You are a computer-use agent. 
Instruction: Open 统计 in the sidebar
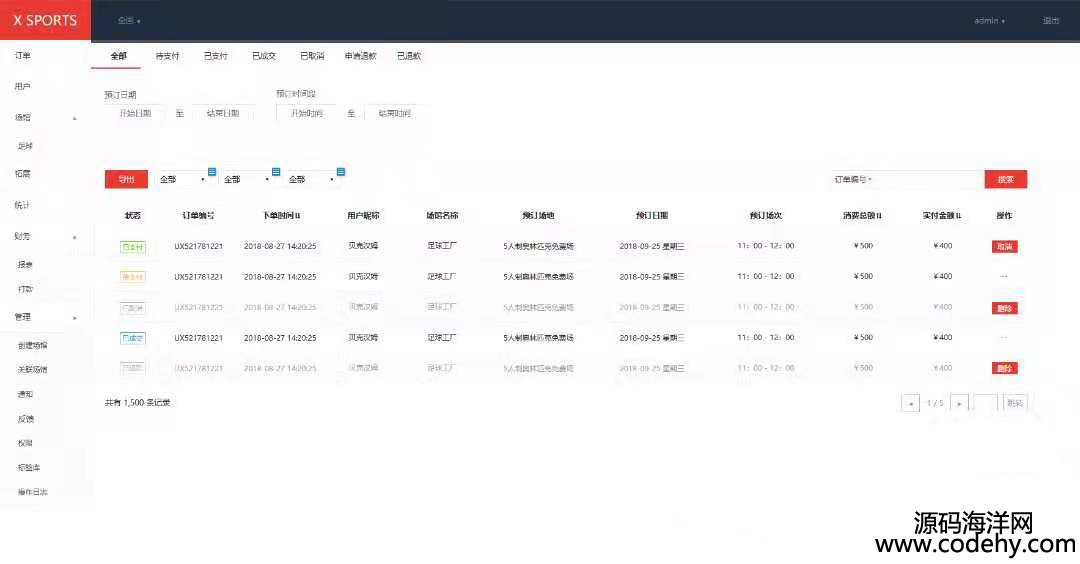click(x=23, y=205)
